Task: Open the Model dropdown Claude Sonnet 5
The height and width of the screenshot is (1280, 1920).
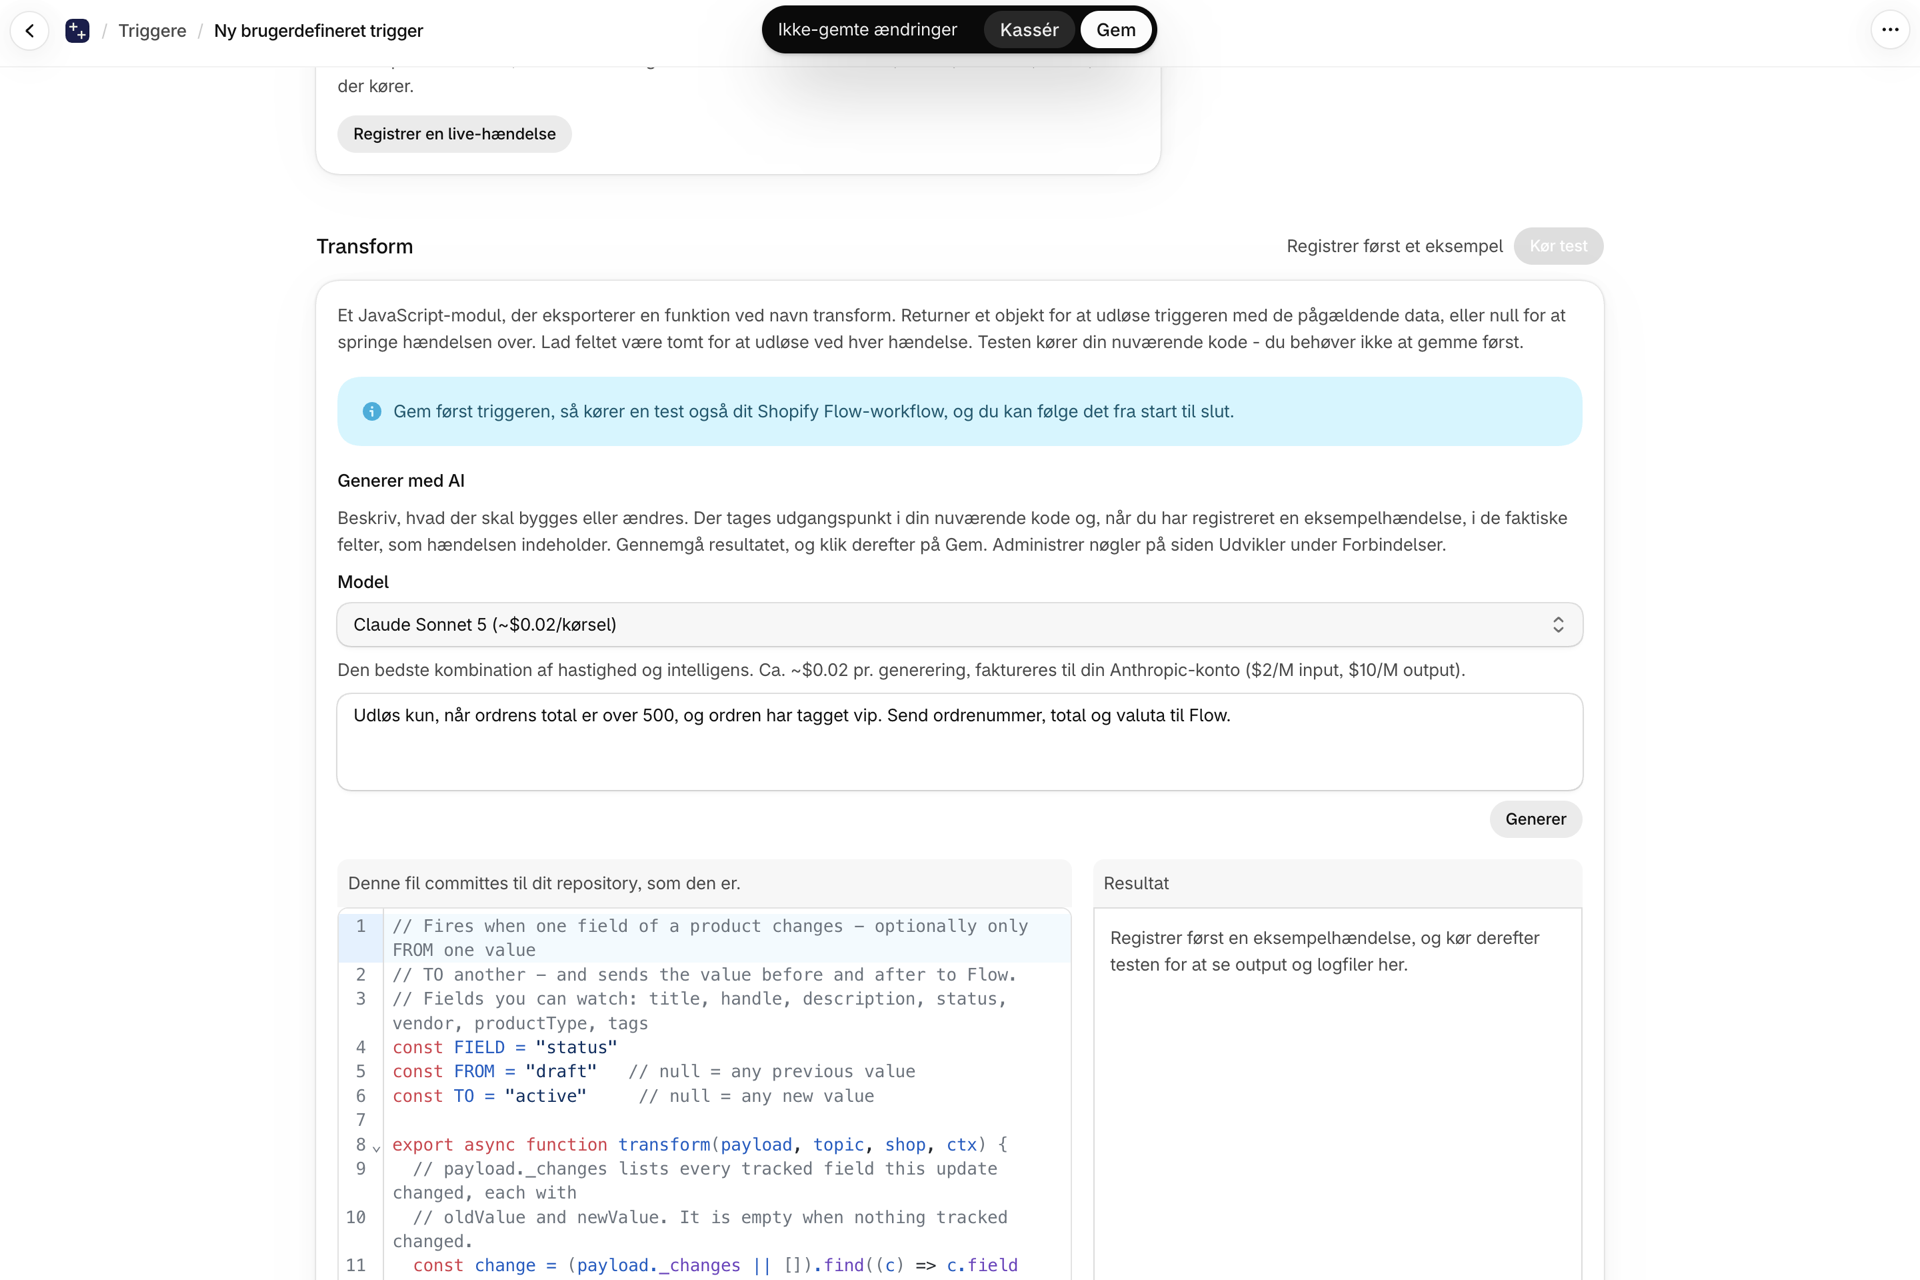Action: 959,625
